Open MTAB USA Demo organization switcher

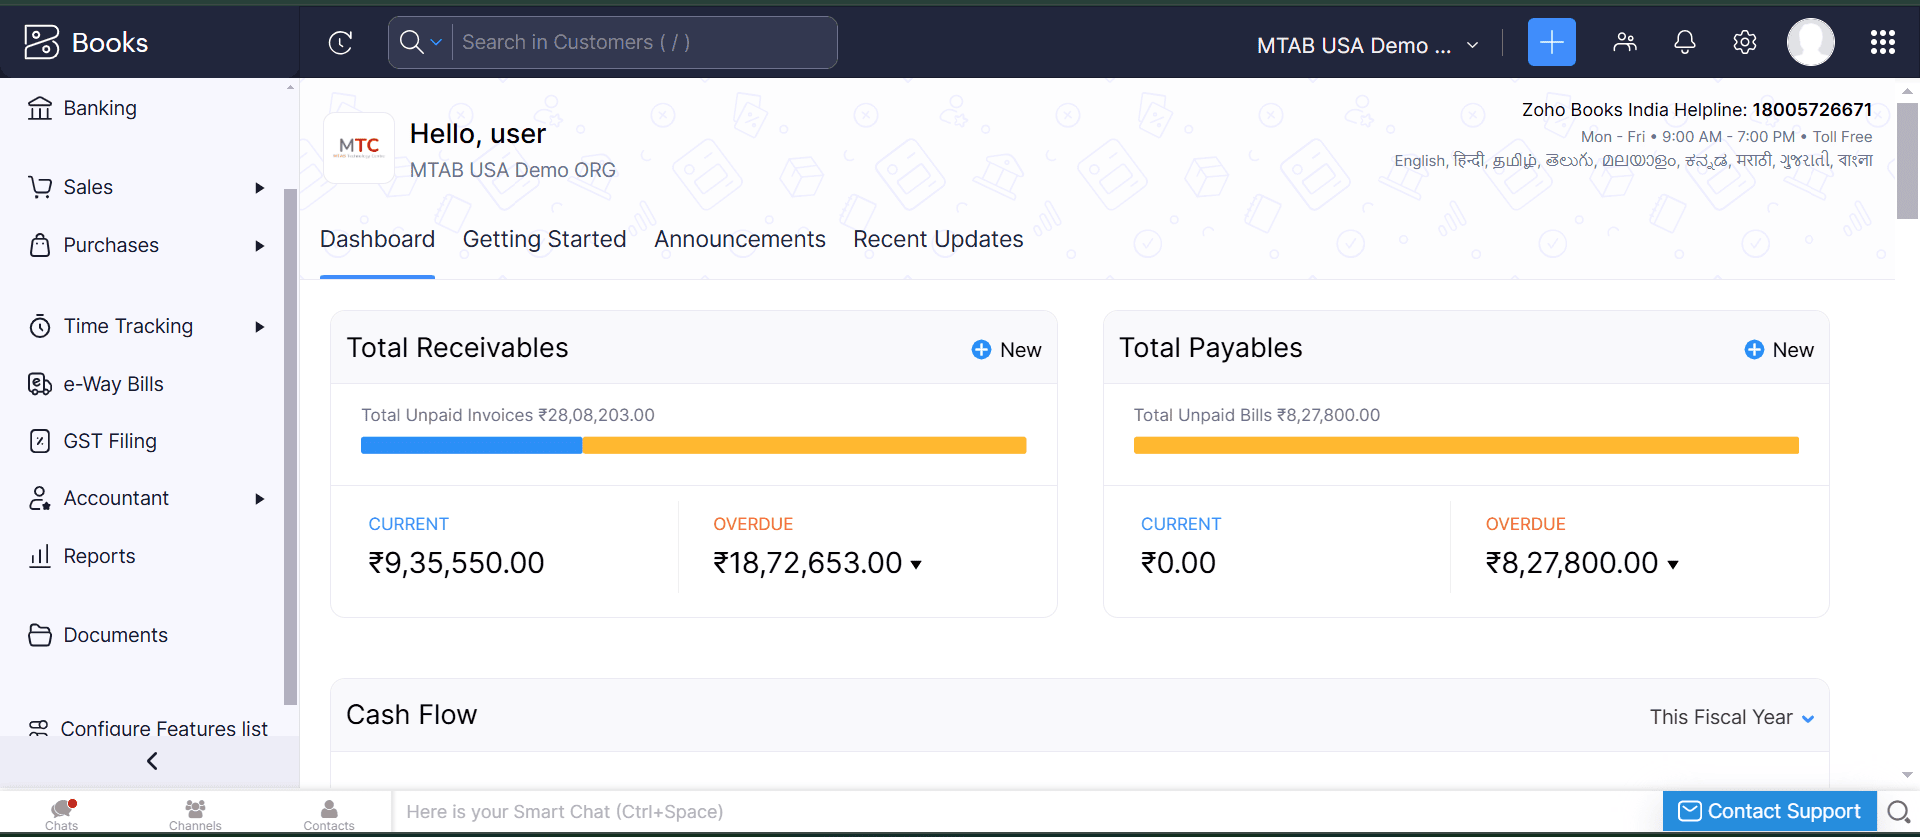(x=1367, y=45)
